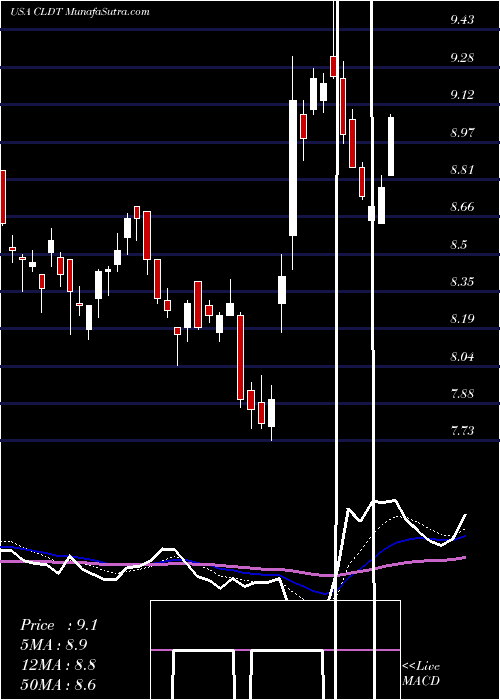Click the 8.19 price axis label
This screenshot has height=700, width=500.
pyautogui.click(x=462, y=319)
